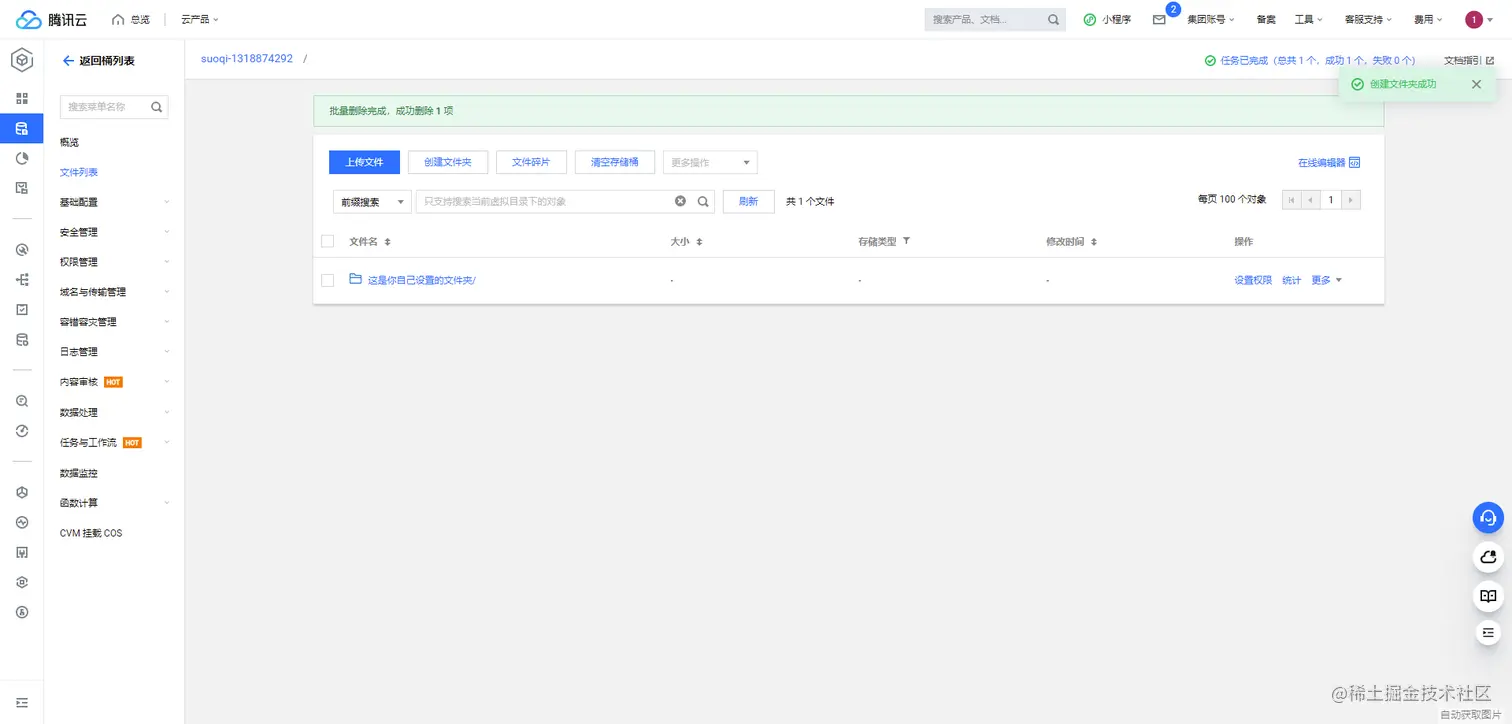The width and height of the screenshot is (1512, 724).
Task: Click the suoqi-1318874292 bucket breadcrumb
Action: [x=247, y=59]
